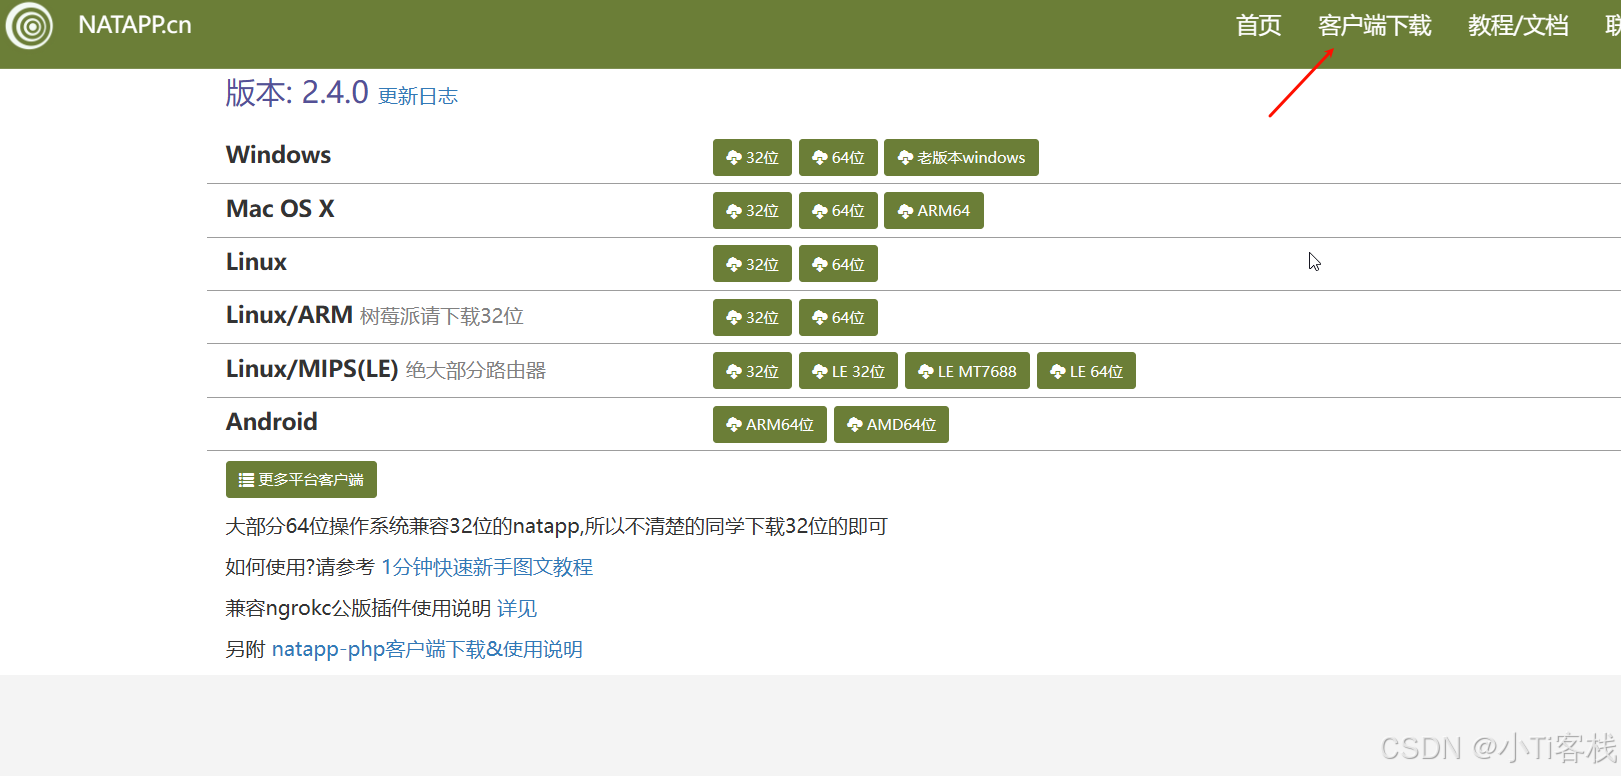This screenshot has height=776, width=1621.
Task: Open 客户端下载 navigation item
Action: [1374, 26]
